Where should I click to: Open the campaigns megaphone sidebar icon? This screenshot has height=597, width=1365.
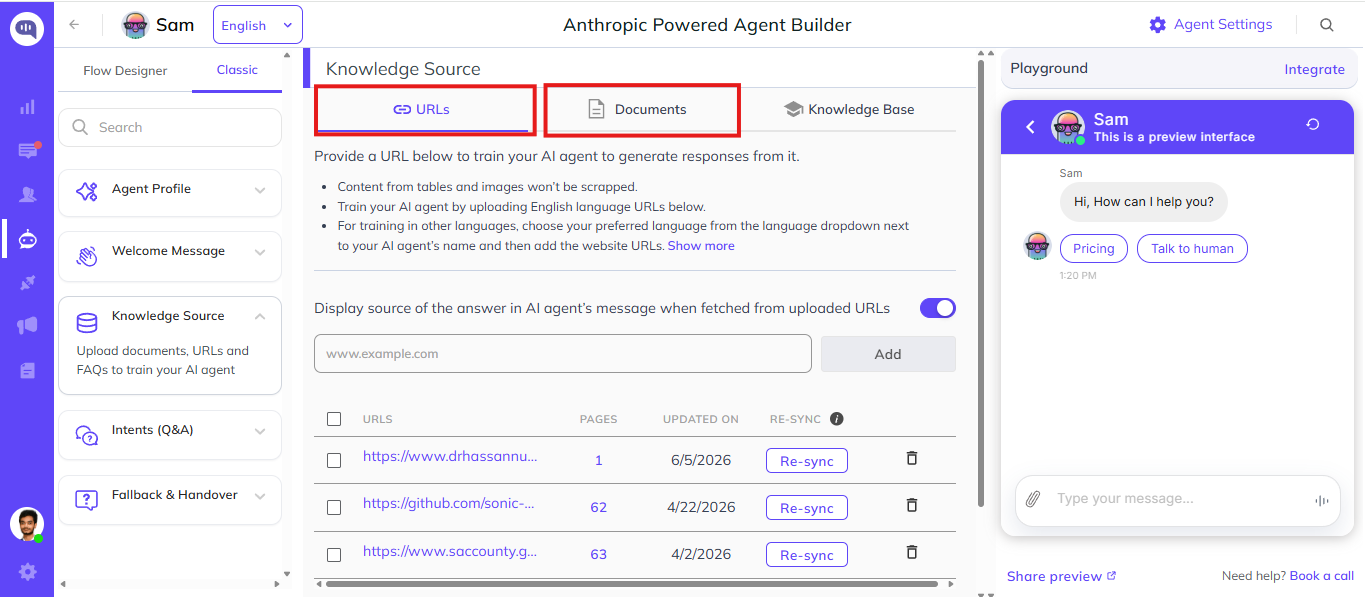click(27, 326)
